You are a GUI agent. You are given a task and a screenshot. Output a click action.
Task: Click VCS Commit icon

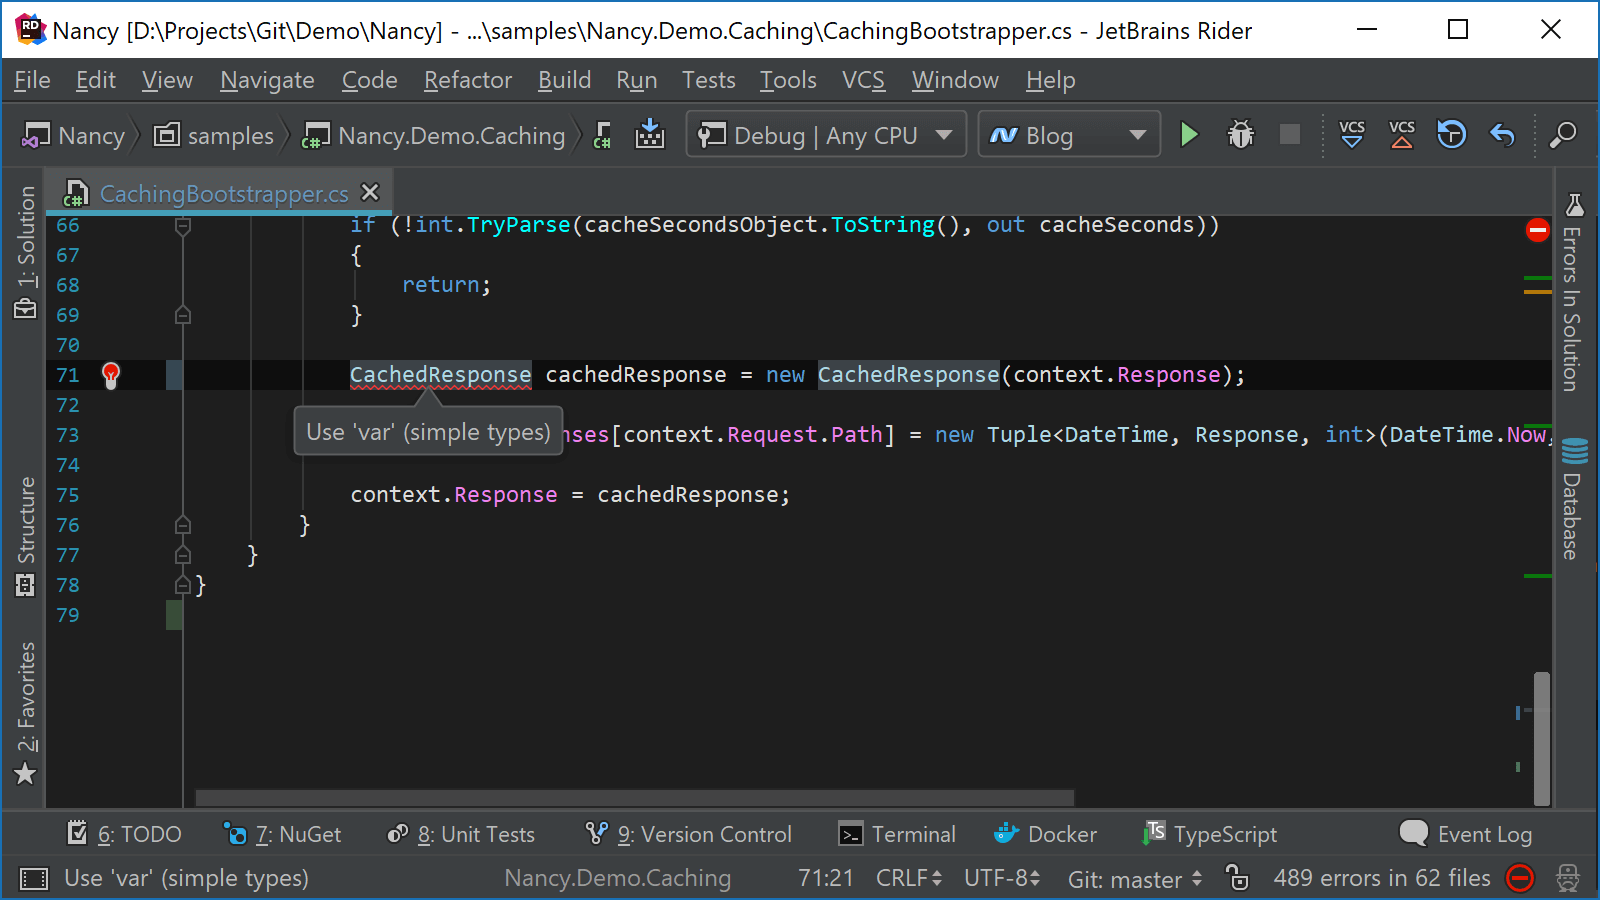[x=1402, y=134]
